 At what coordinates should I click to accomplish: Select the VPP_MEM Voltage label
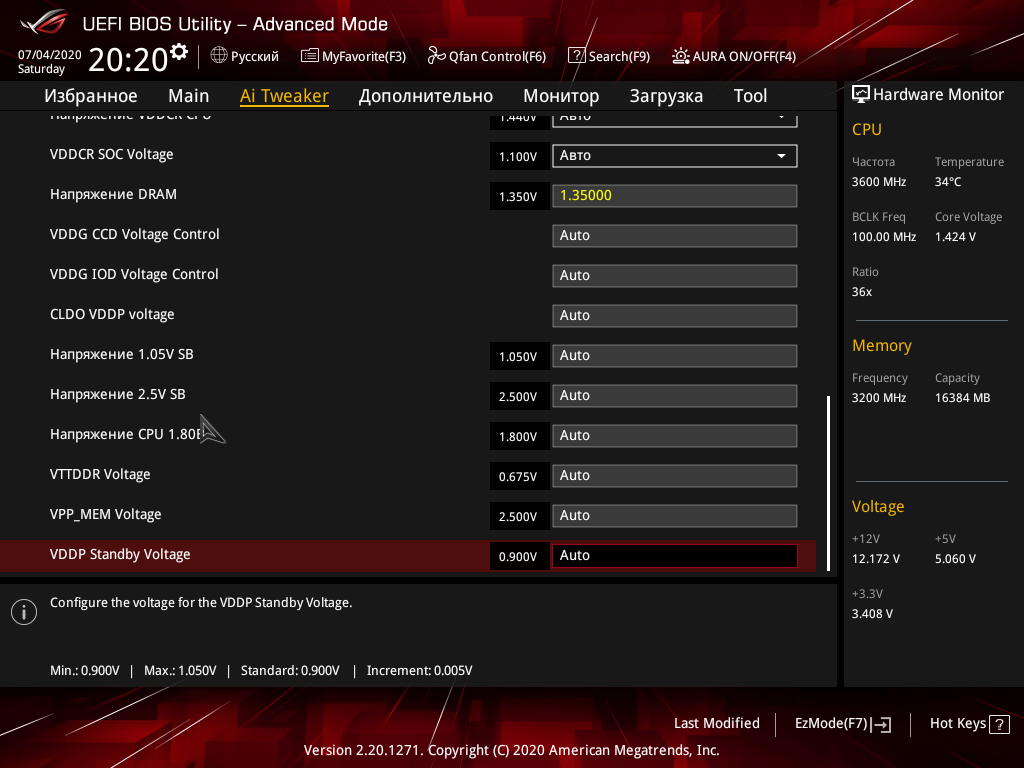coord(106,514)
